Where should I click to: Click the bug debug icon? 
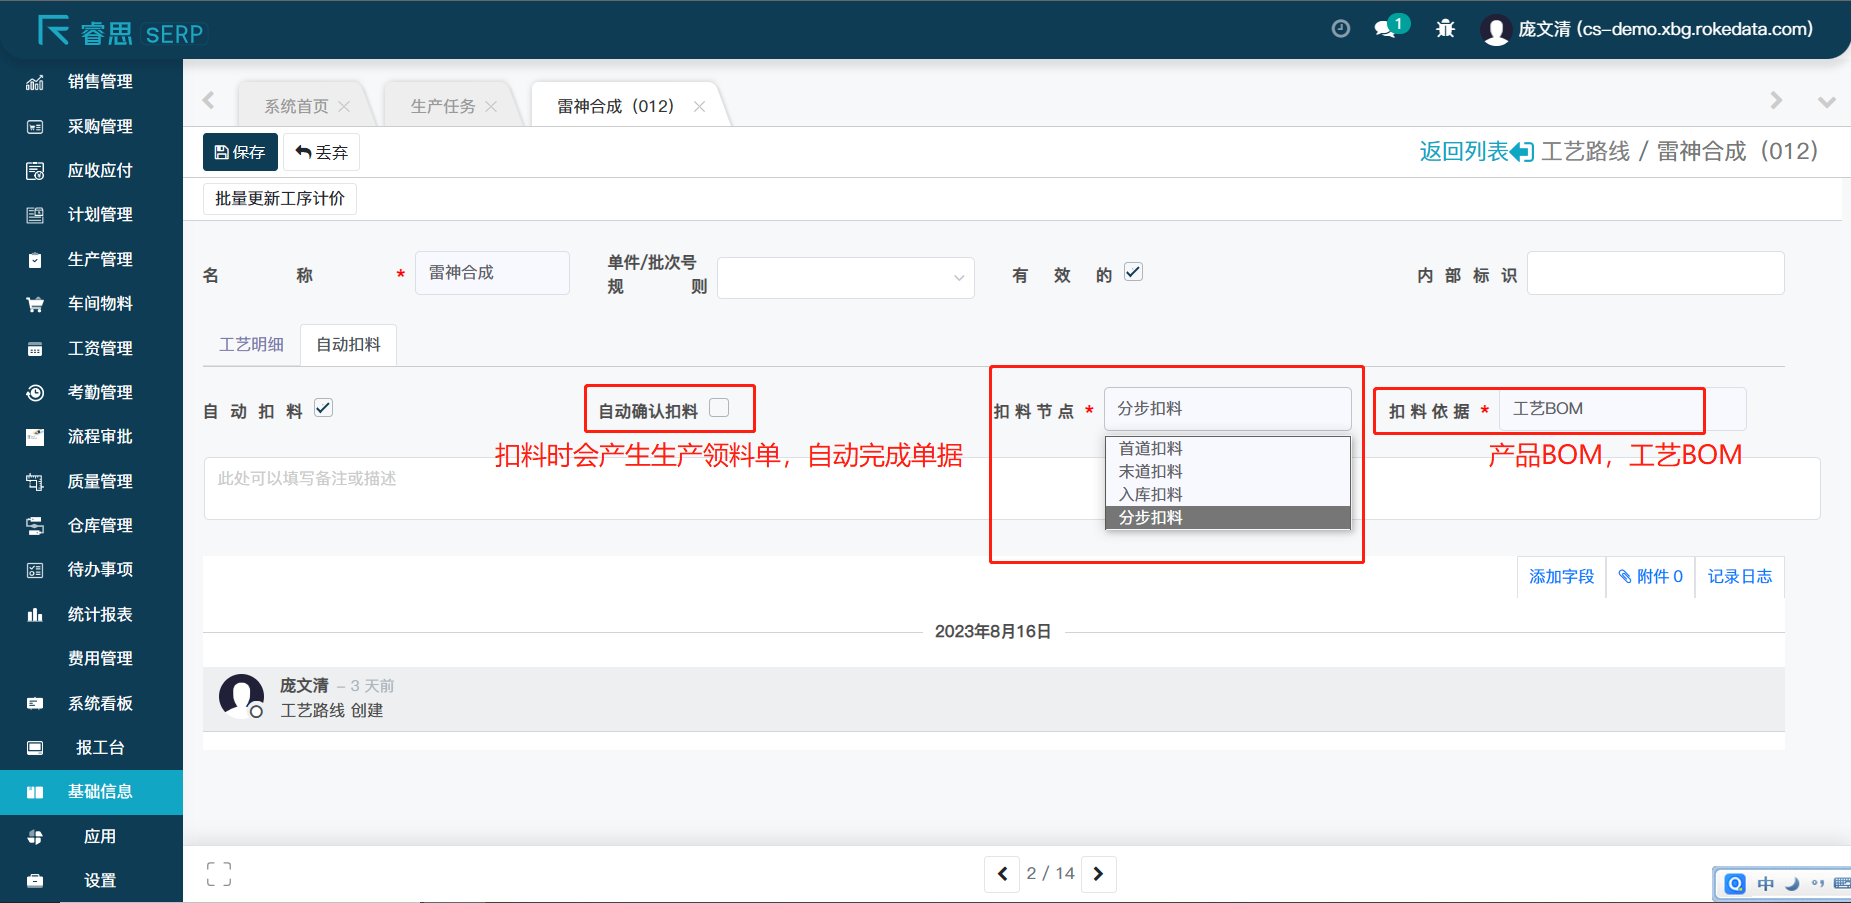click(1445, 29)
